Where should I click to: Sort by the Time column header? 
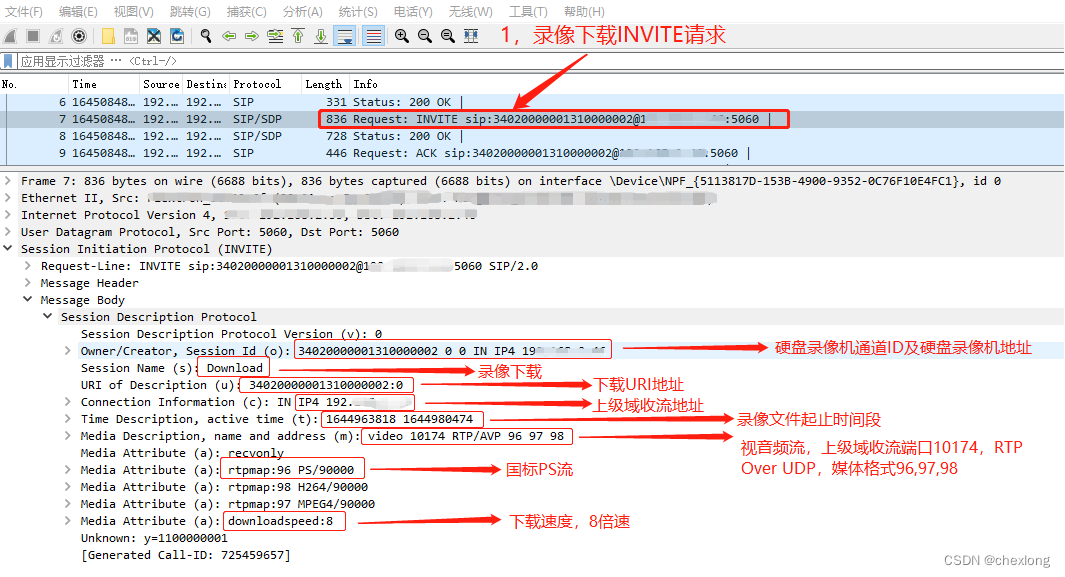coord(104,84)
